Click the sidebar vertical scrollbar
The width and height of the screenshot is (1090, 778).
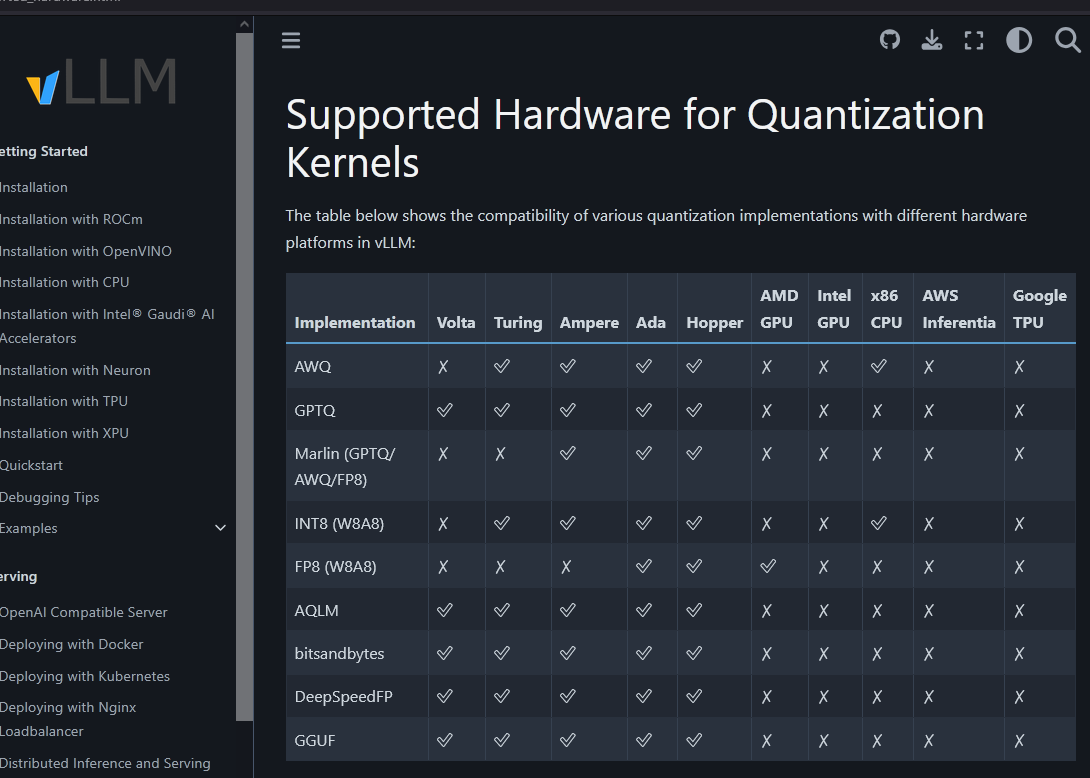tap(244, 380)
